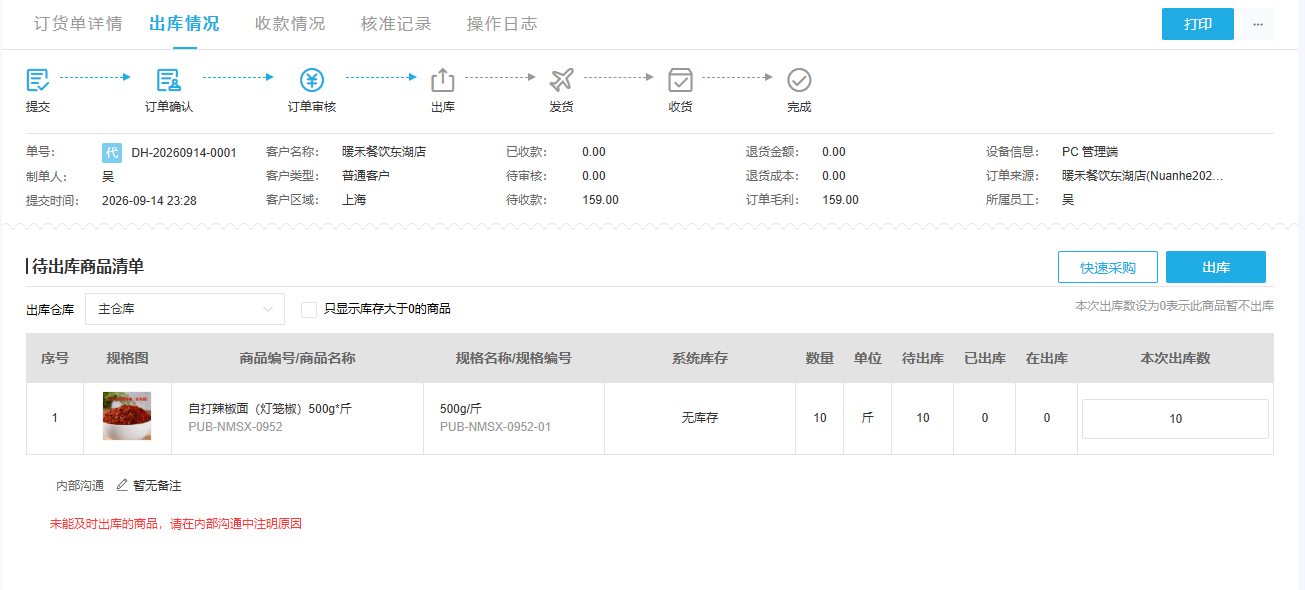Open the 收款情况 tab
The image size is (1305, 590).
click(291, 24)
